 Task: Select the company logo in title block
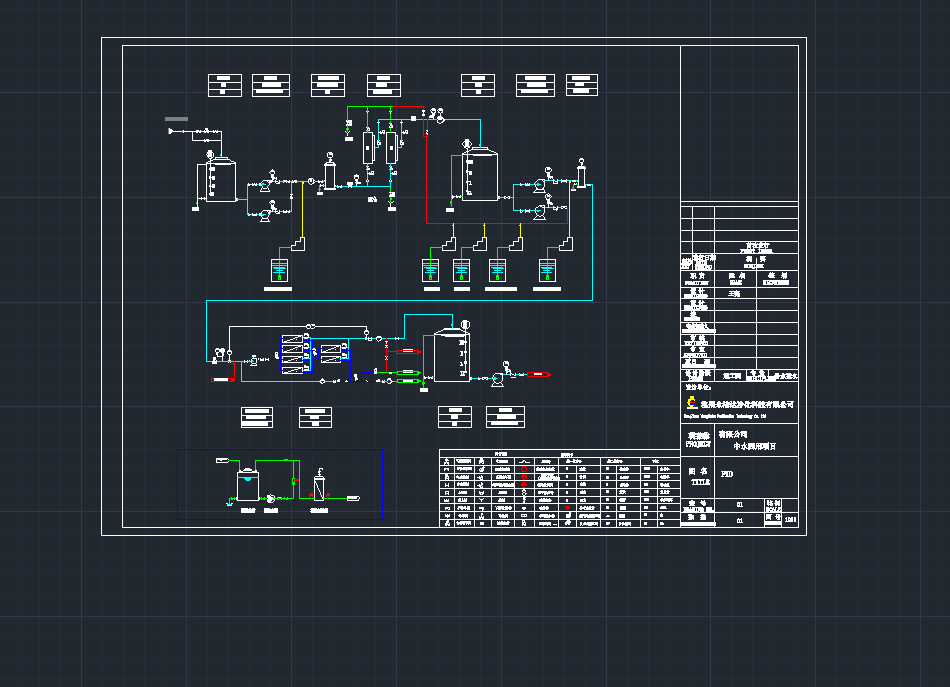(690, 402)
